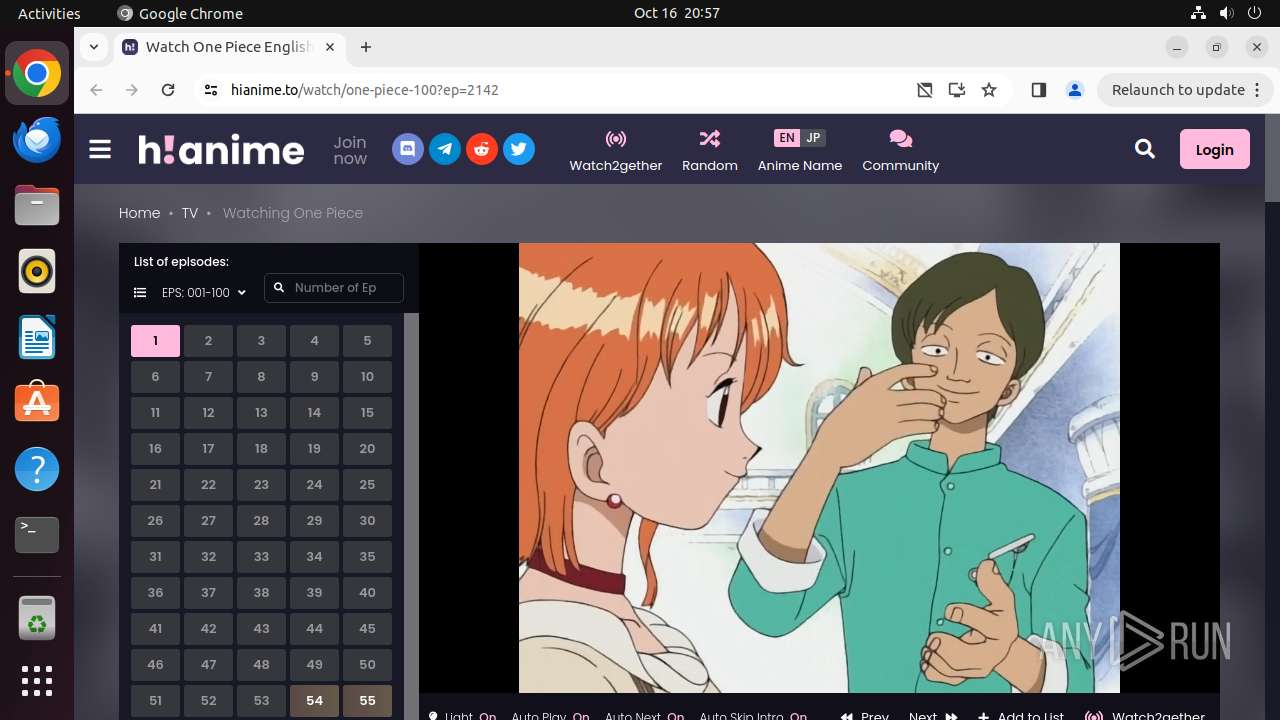Open Chrome menu next to Relaunch to update
1280x720 pixels.
[1258, 90]
